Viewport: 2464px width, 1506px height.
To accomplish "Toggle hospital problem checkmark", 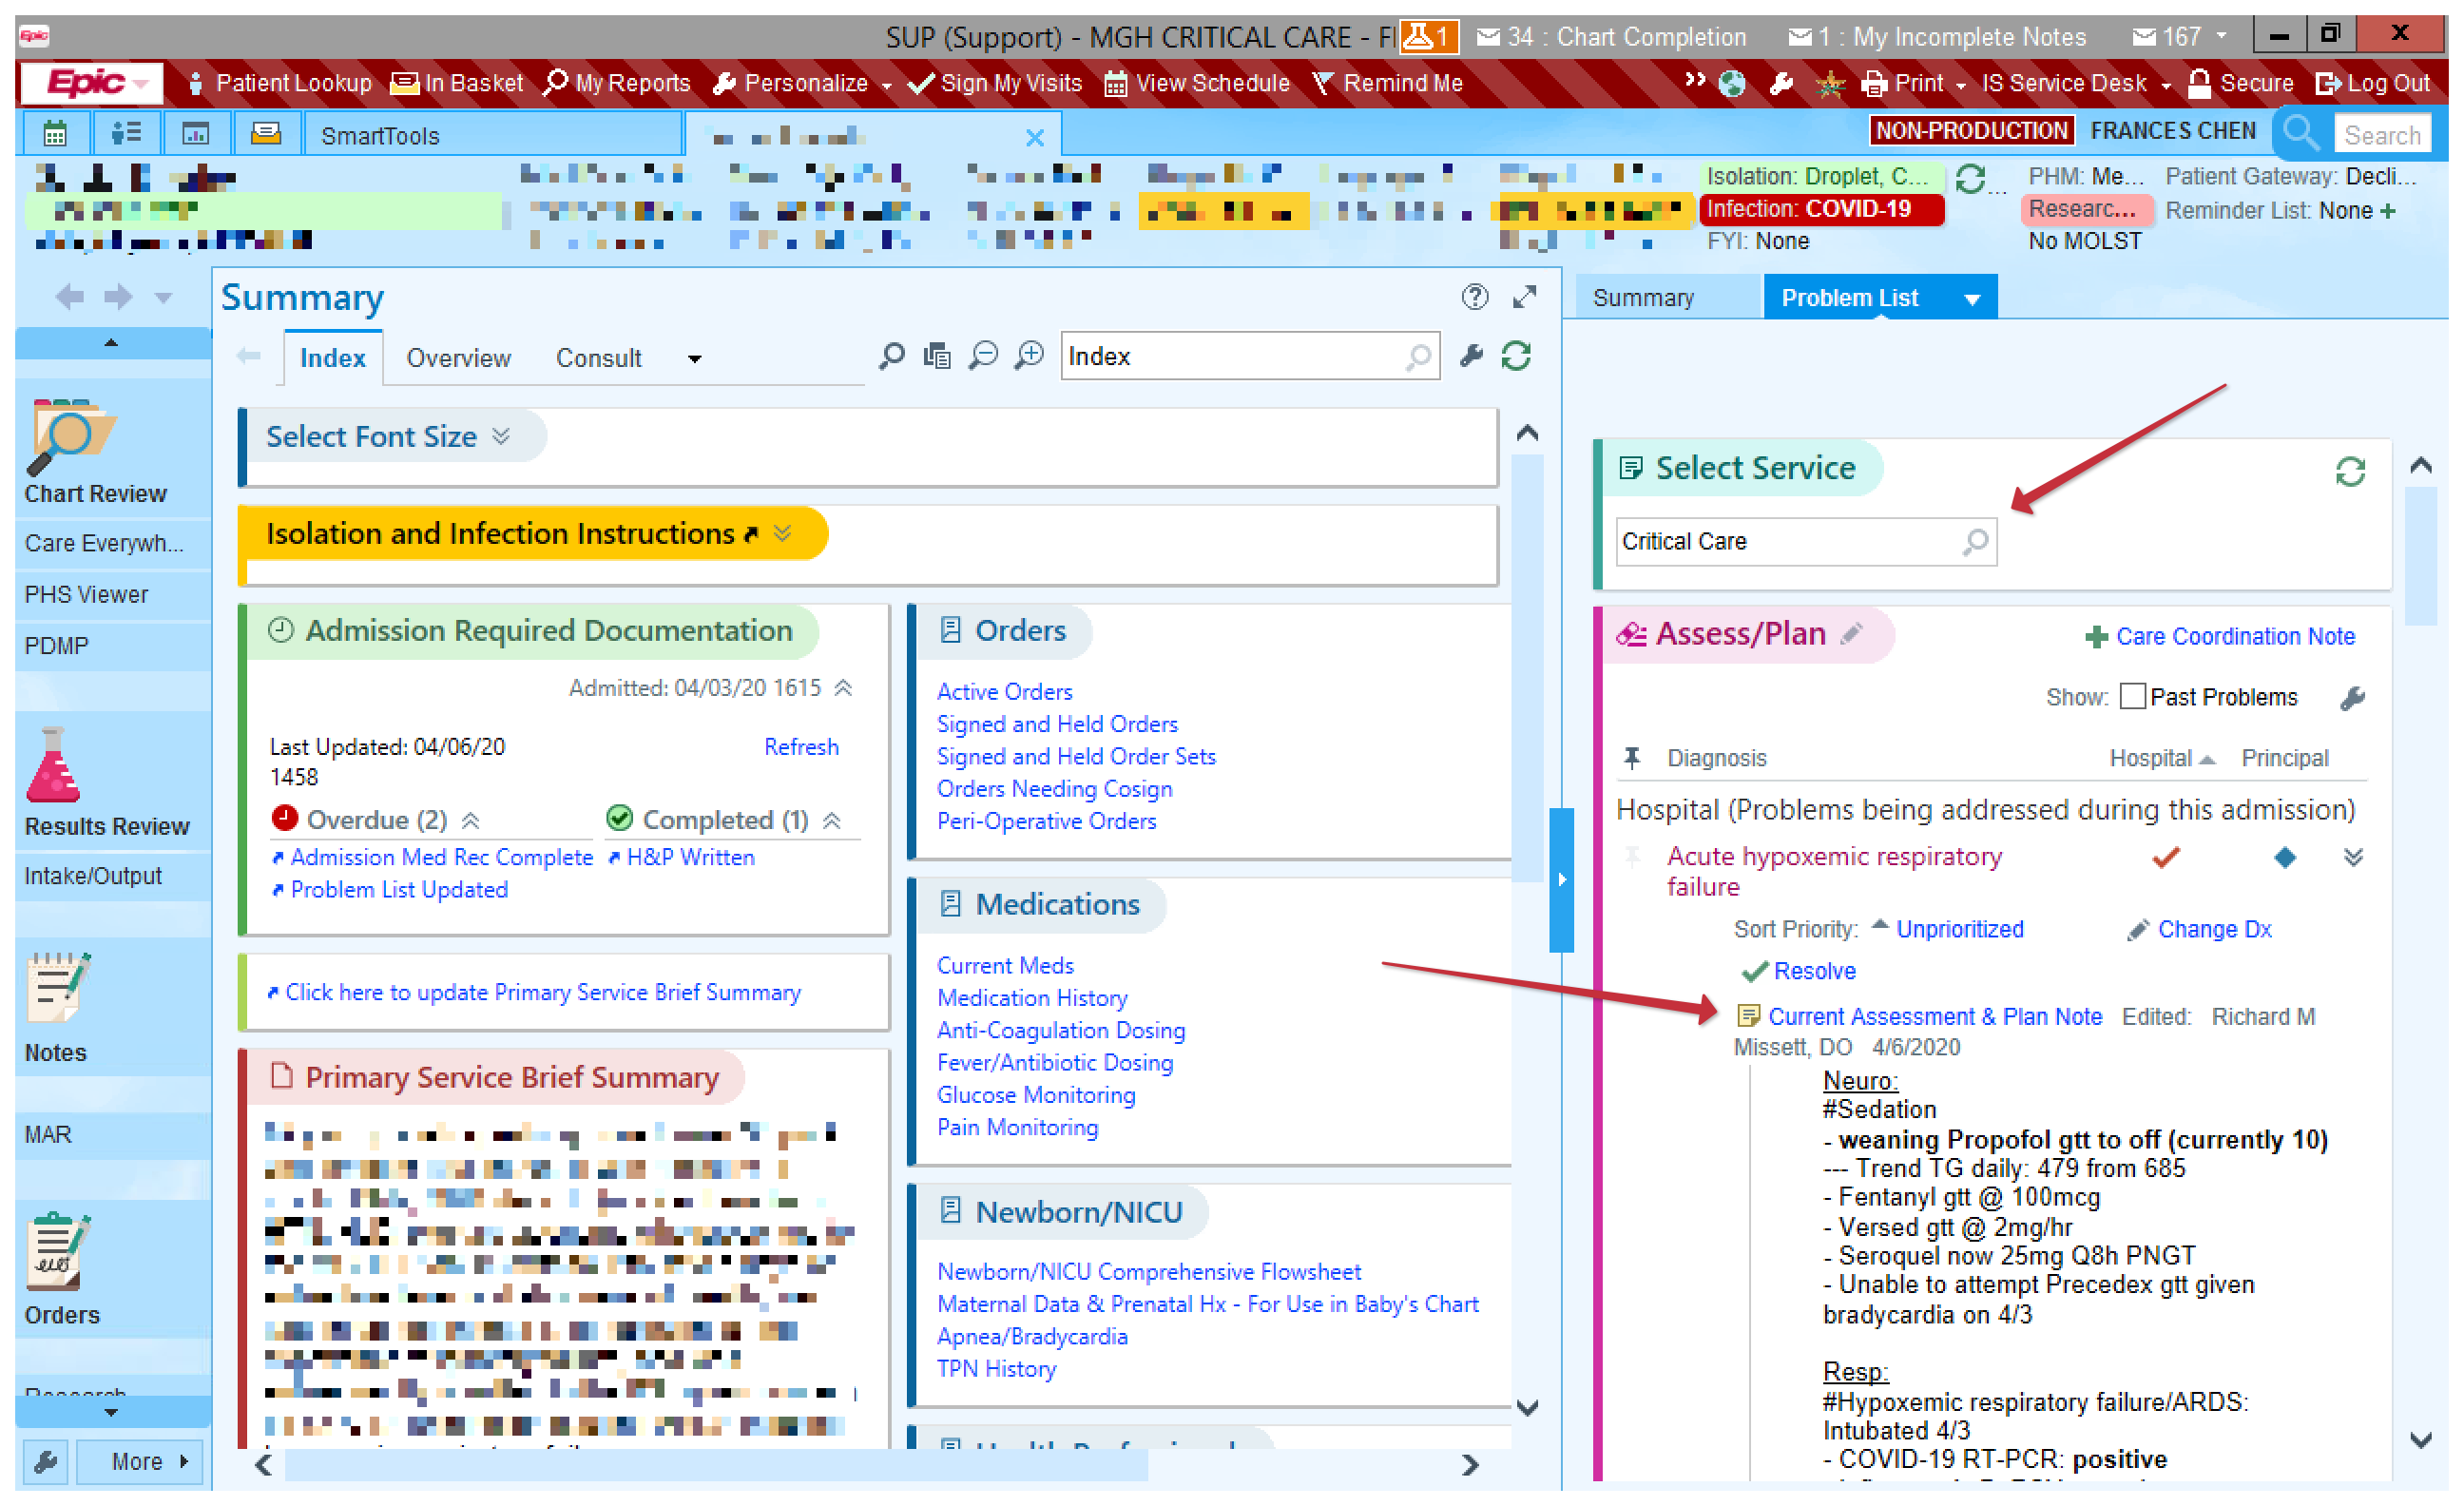I will [x=2165, y=858].
